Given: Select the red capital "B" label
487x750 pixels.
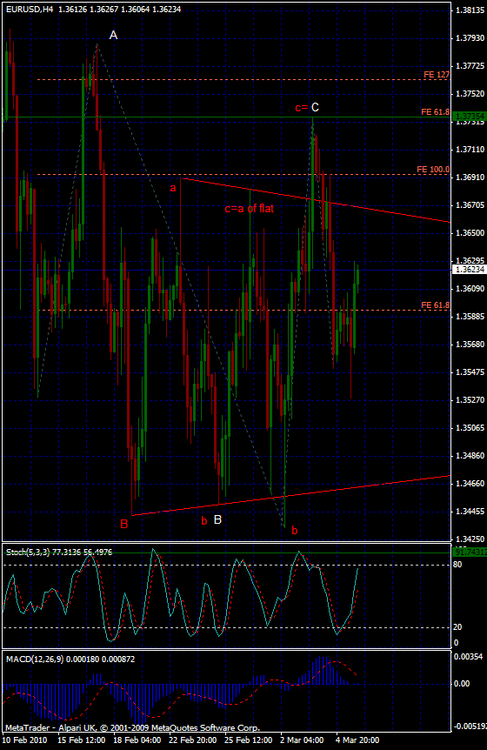Looking at the screenshot, I should tap(124, 524).
